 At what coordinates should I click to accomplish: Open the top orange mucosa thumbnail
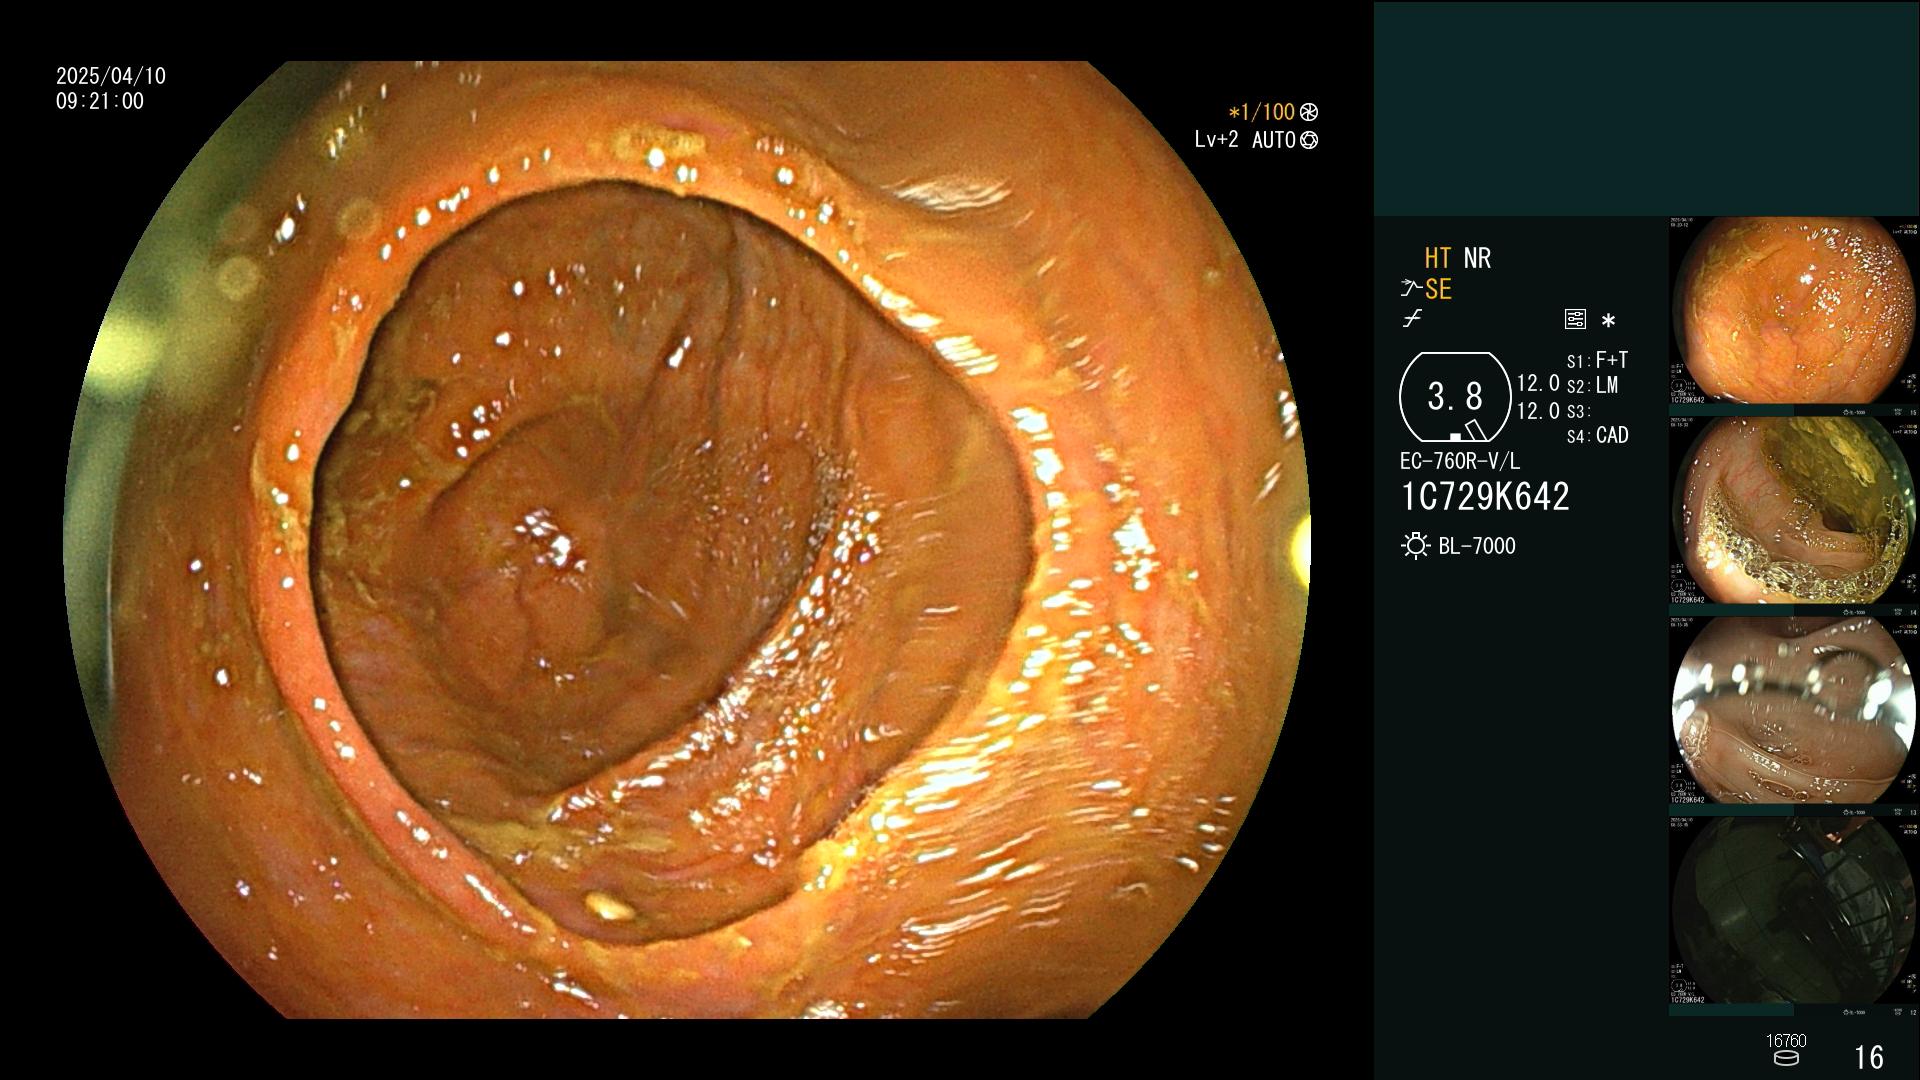tap(1793, 311)
